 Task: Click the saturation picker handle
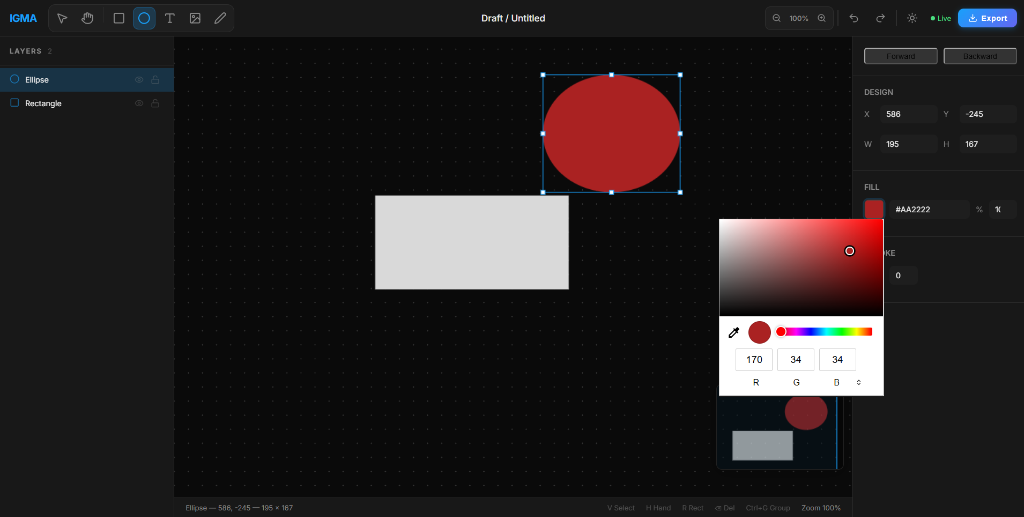click(x=850, y=251)
